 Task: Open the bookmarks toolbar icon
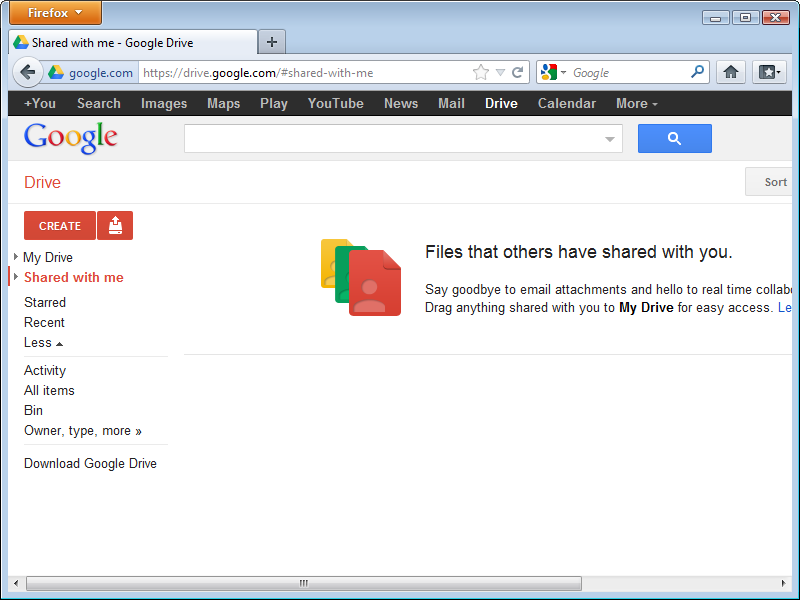point(769,72)
